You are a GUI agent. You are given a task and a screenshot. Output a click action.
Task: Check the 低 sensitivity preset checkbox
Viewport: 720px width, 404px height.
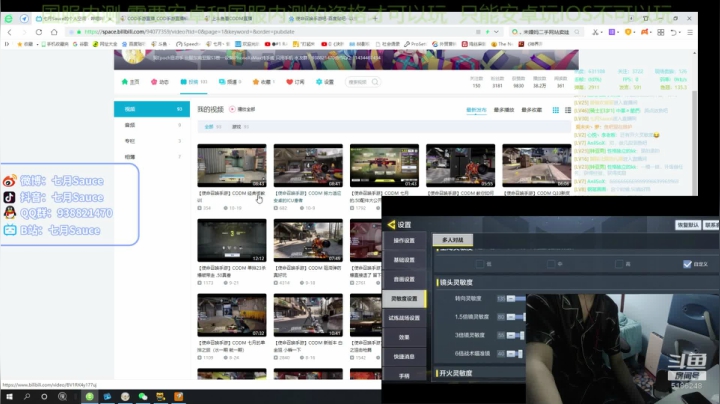coord(480,264)
